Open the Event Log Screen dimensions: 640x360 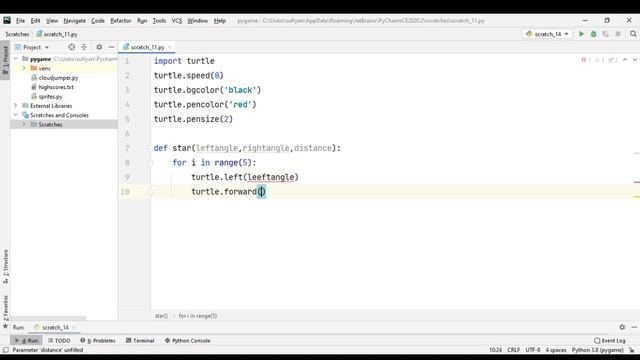pos(610,340)
